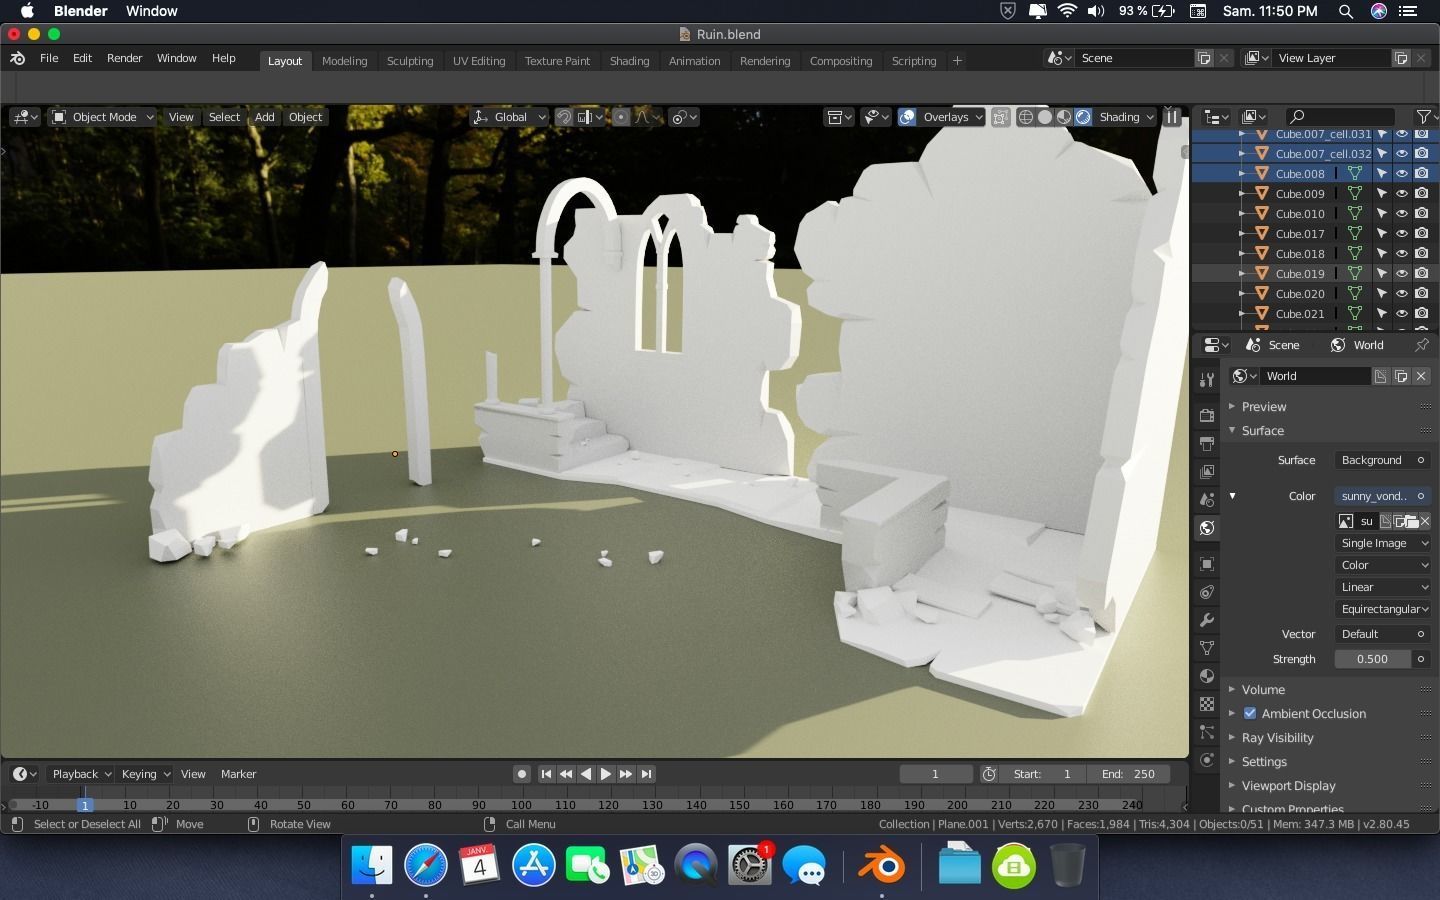Open the Render menu

coord(124,58)
